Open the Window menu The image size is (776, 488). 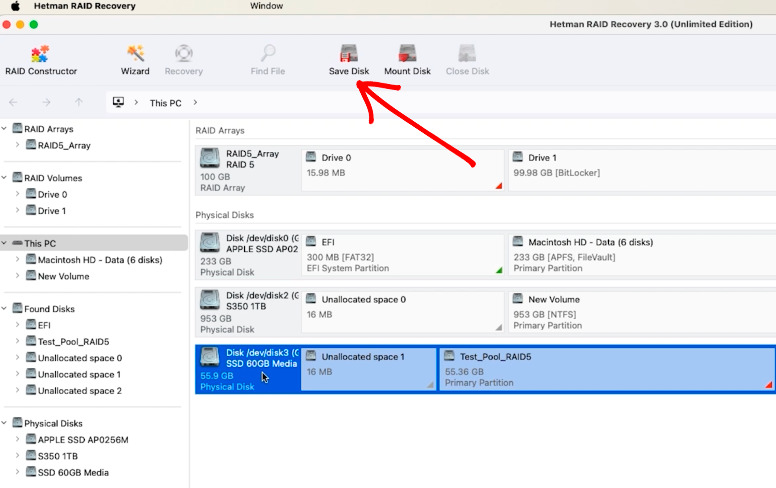pyautogui.click(x=266, y=6)
